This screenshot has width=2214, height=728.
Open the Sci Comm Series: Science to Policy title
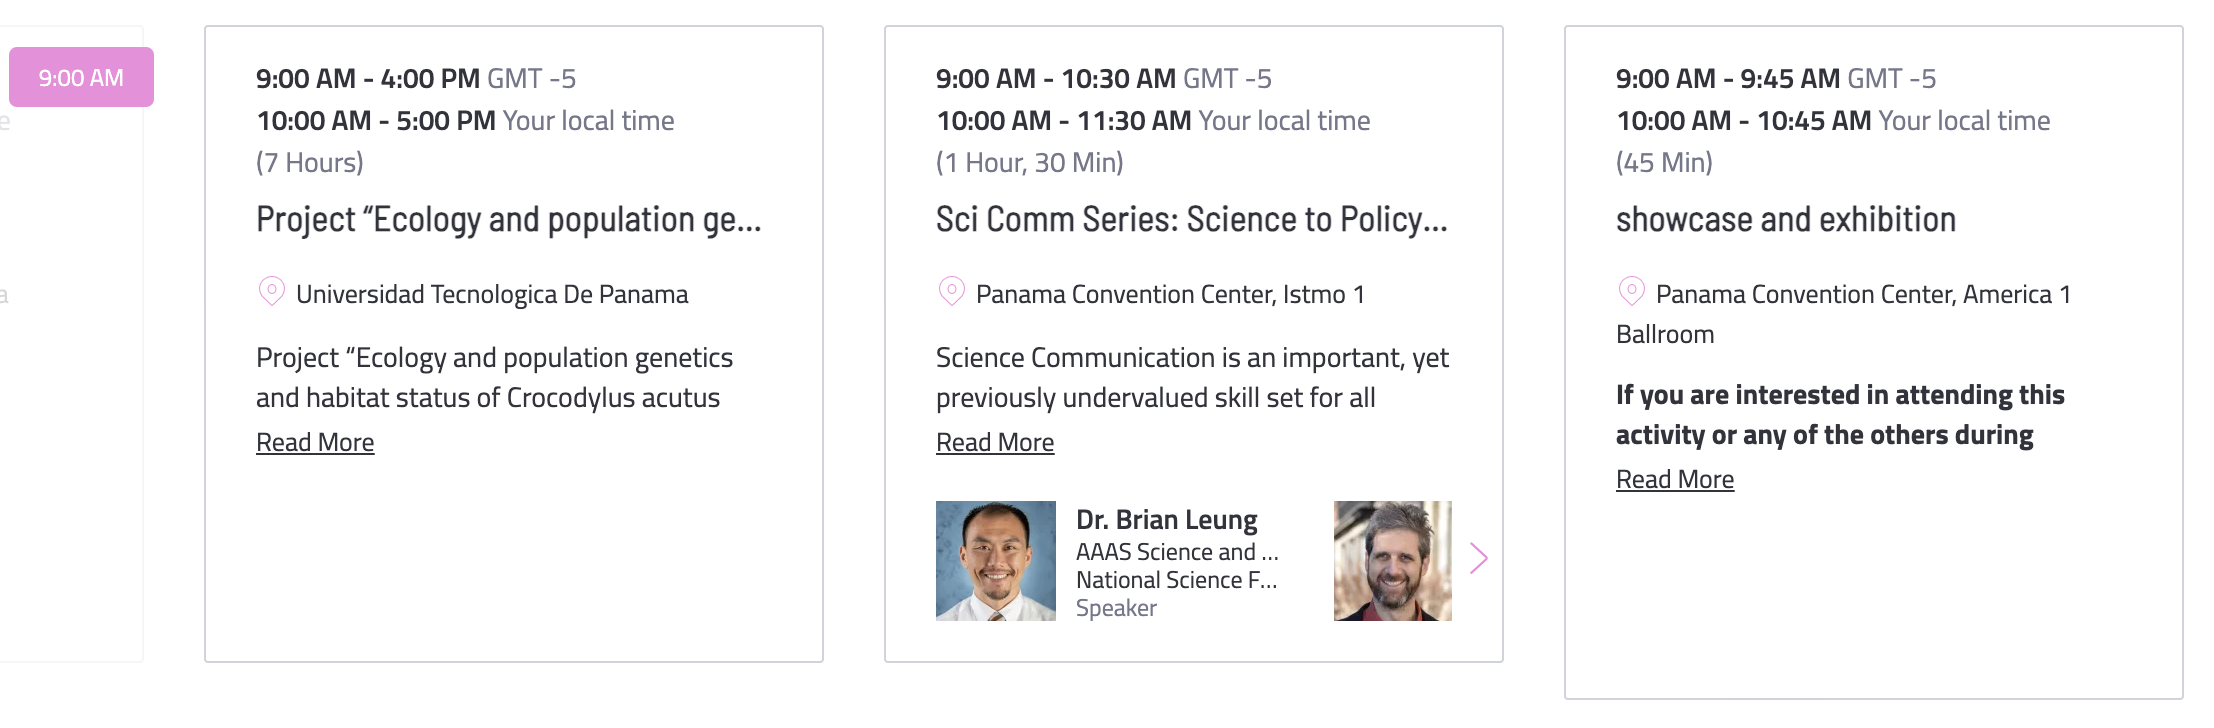1191,220
